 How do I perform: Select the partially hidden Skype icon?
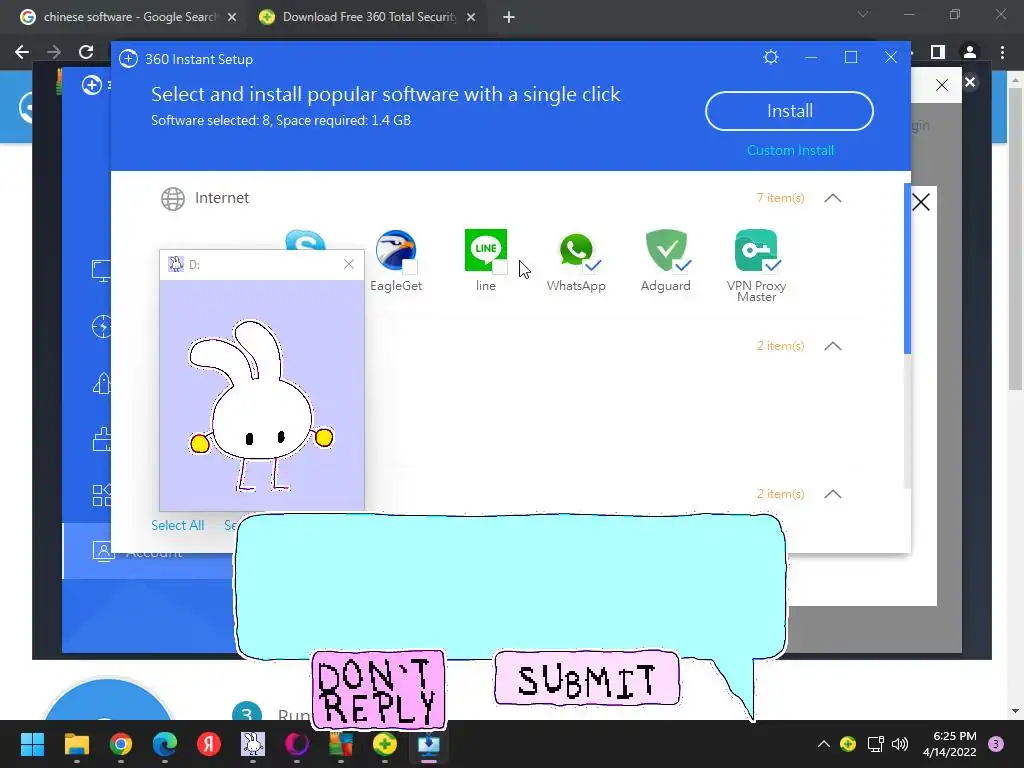click(305, 240)
